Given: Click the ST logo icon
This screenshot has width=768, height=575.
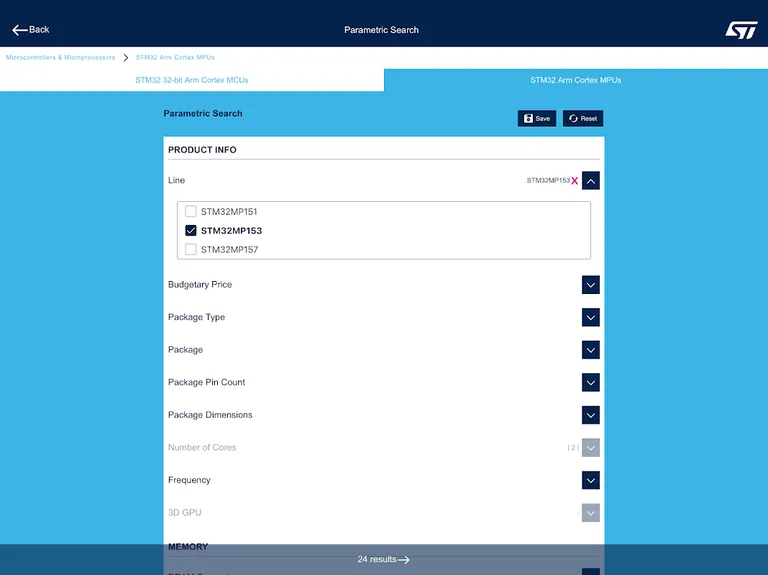Looking at the screenshot, I should [x=741, y=30].
